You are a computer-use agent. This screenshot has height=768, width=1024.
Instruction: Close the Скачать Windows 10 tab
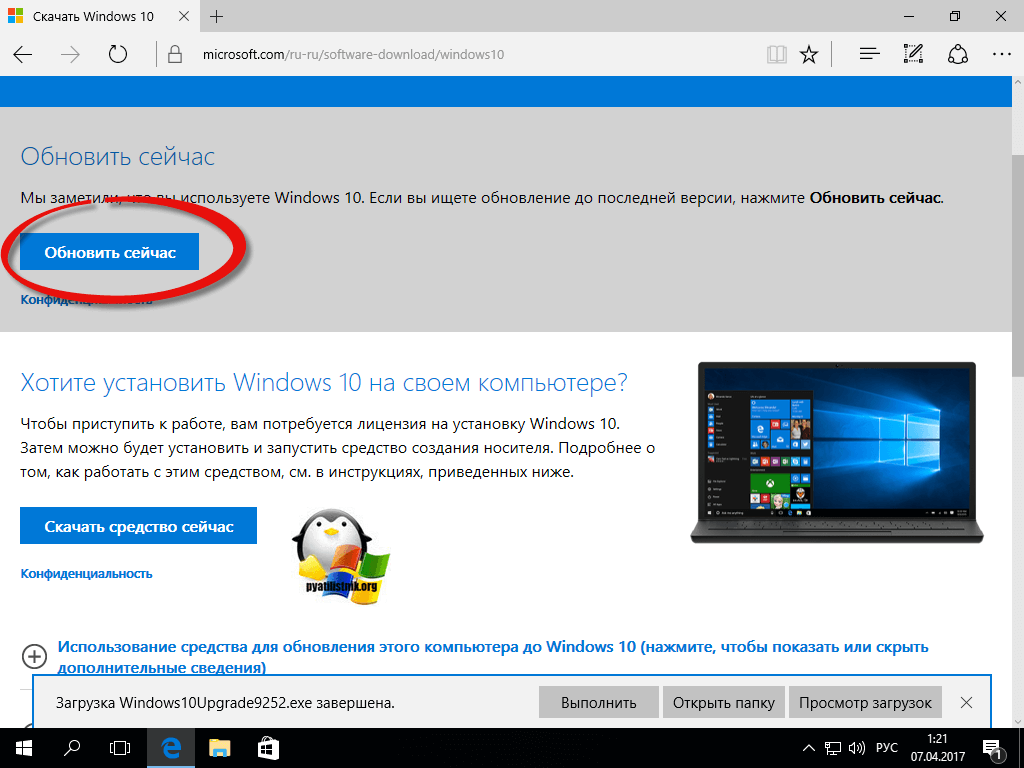184,17
